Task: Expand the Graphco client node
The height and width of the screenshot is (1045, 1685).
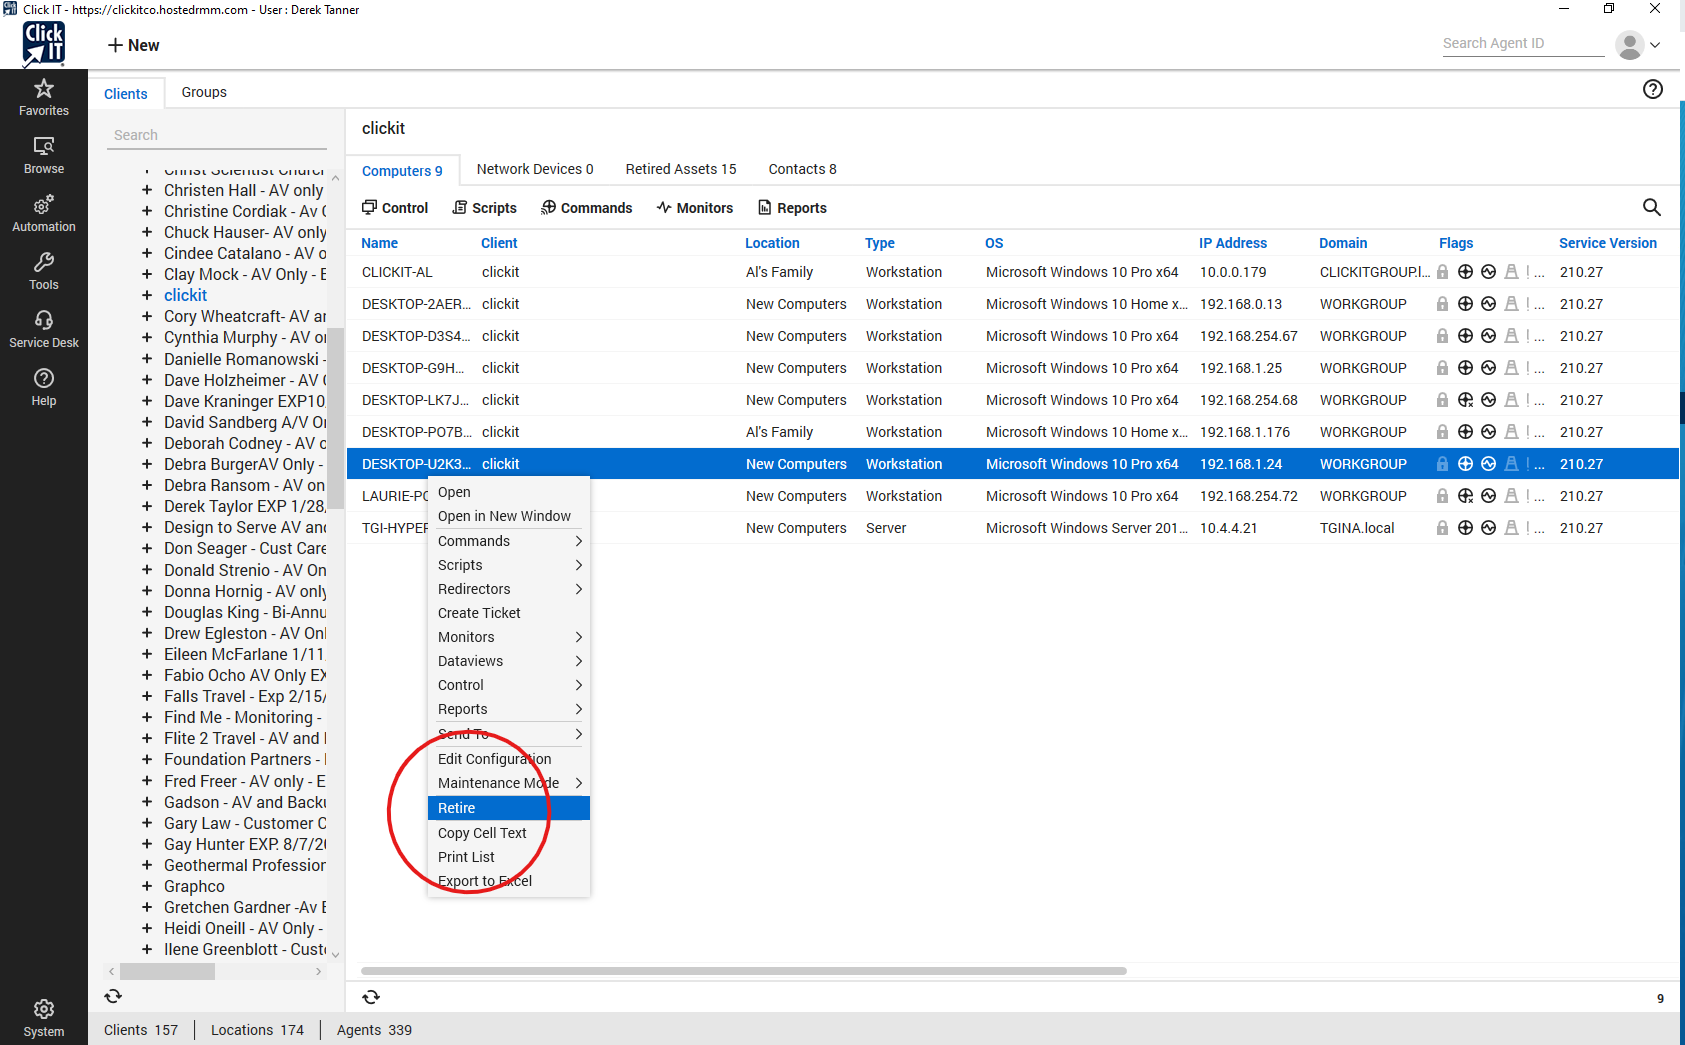Action: point(147,886)
